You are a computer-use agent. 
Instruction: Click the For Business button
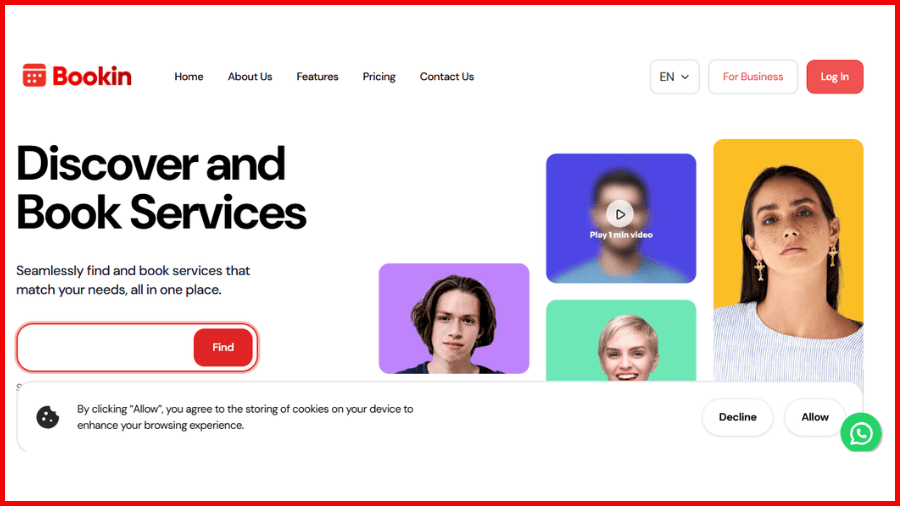pos(752,77)
